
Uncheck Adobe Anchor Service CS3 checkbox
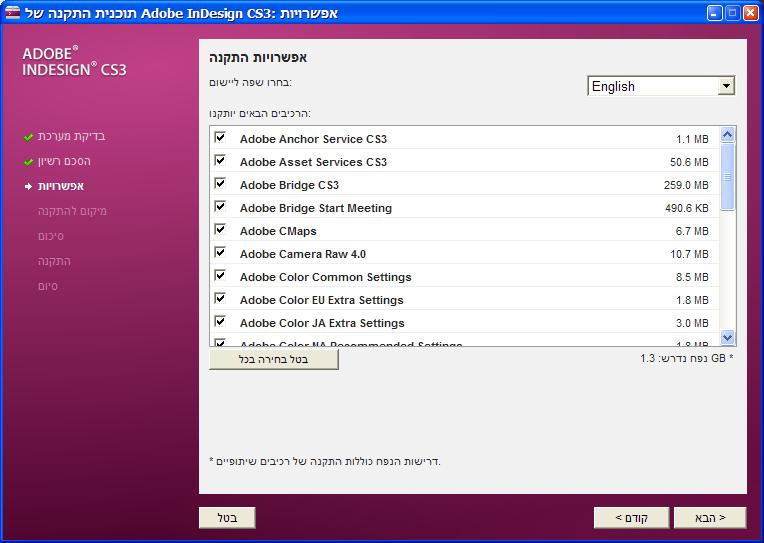[220, 137]
